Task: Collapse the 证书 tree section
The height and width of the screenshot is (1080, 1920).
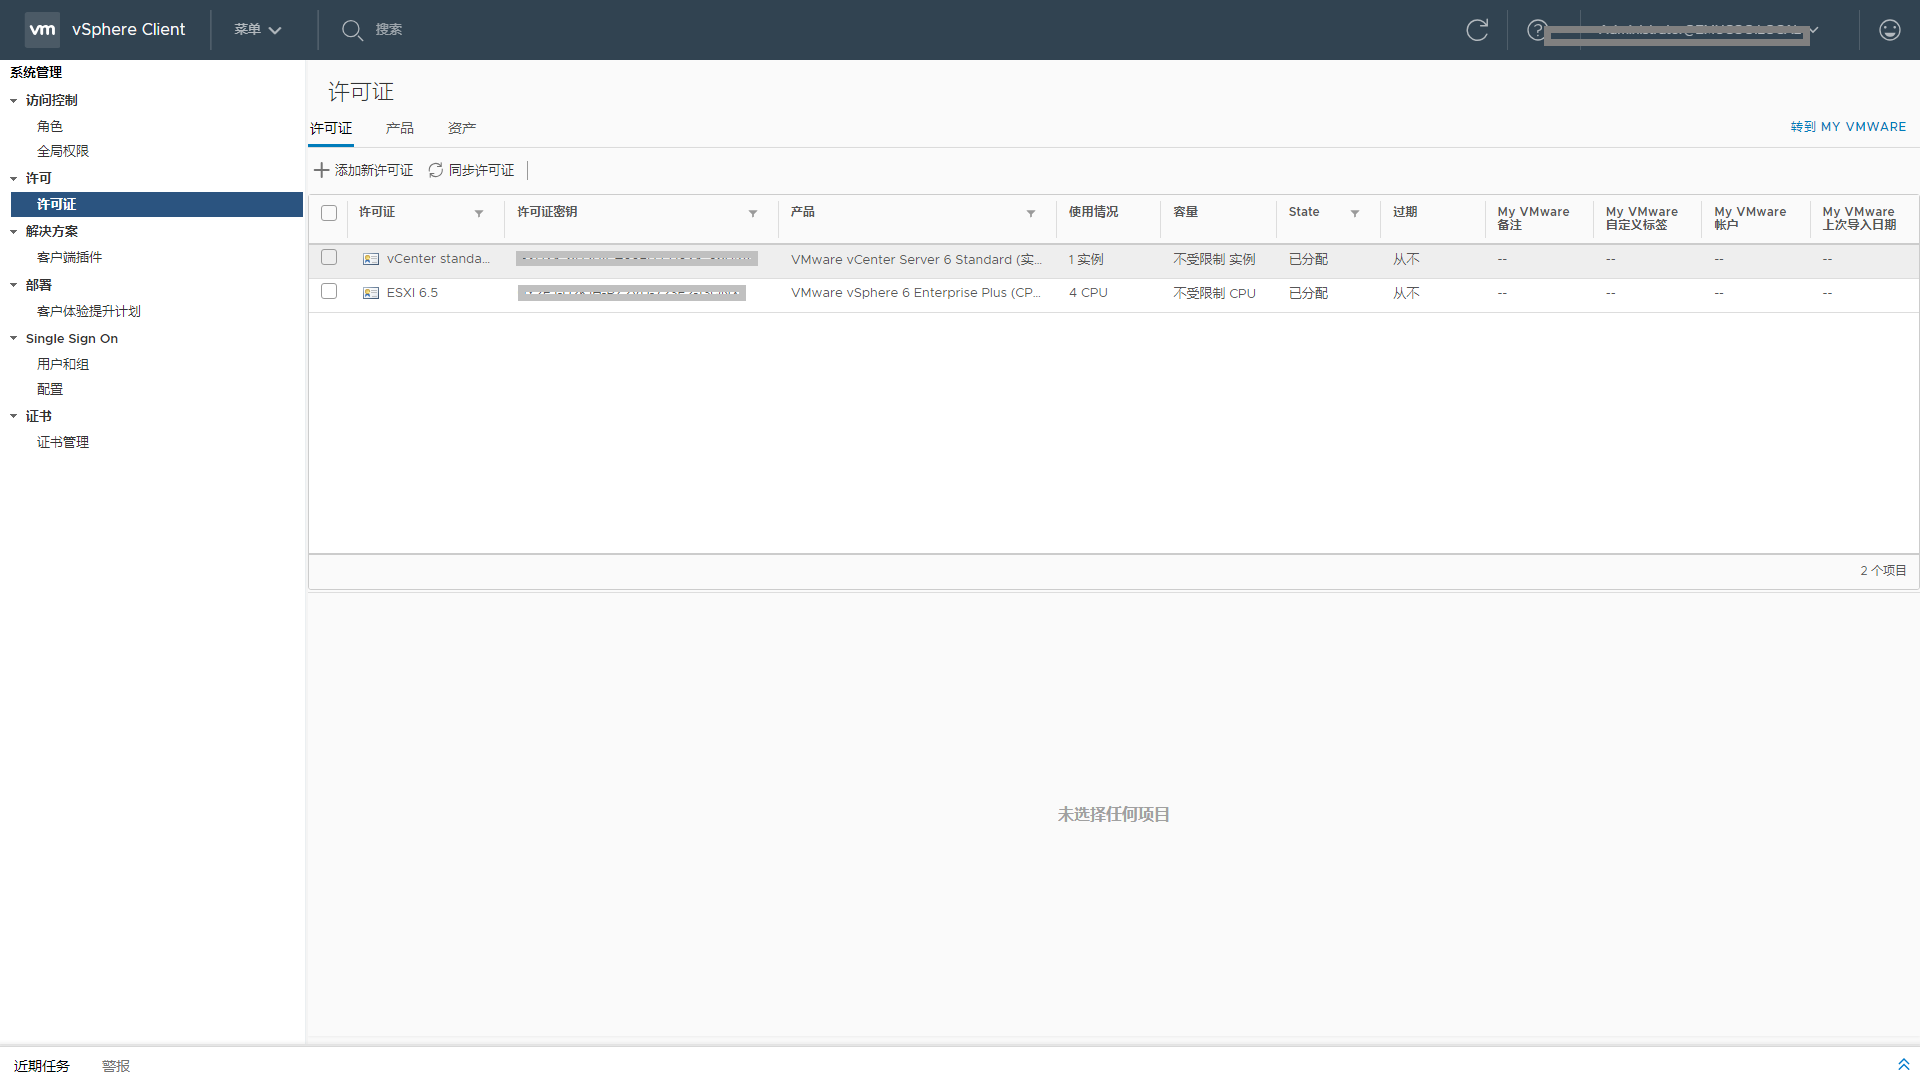Action: (14, 416)
